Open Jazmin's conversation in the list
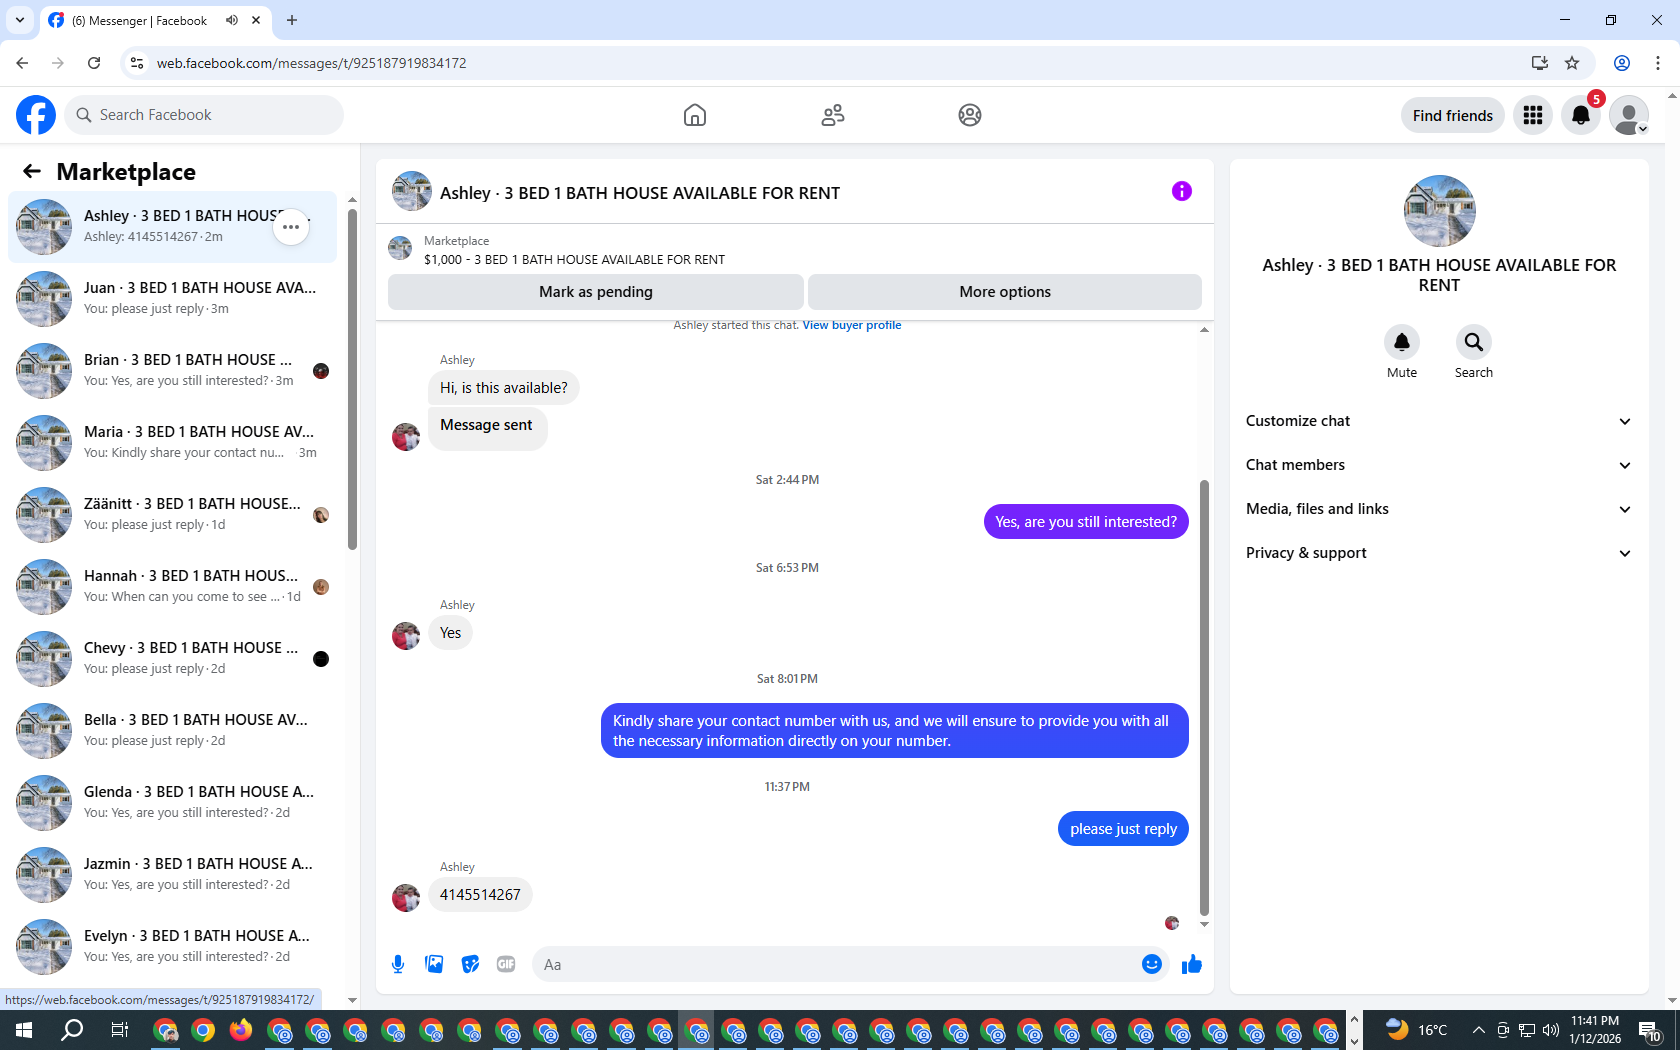This screenshot has height=1050, width=1680. 172,874
